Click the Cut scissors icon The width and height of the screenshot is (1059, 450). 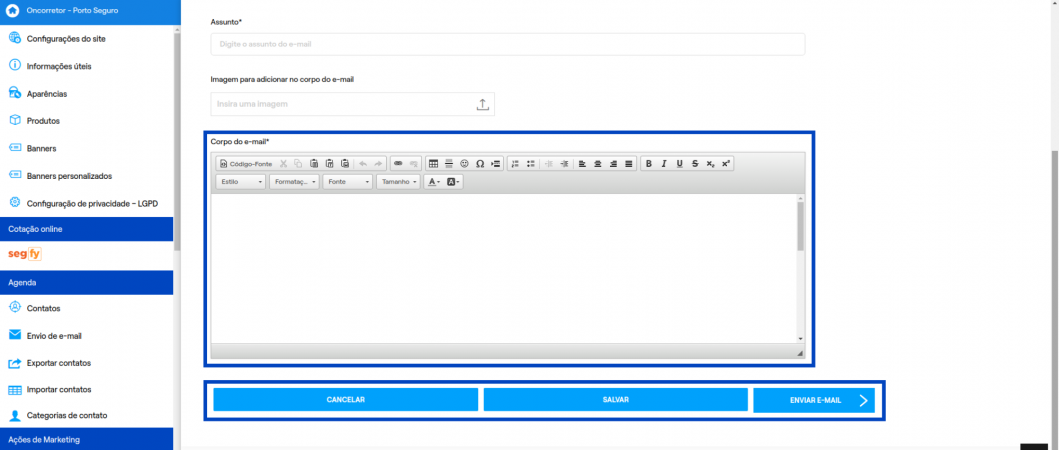pyautogui.click(x=283, y=164)
